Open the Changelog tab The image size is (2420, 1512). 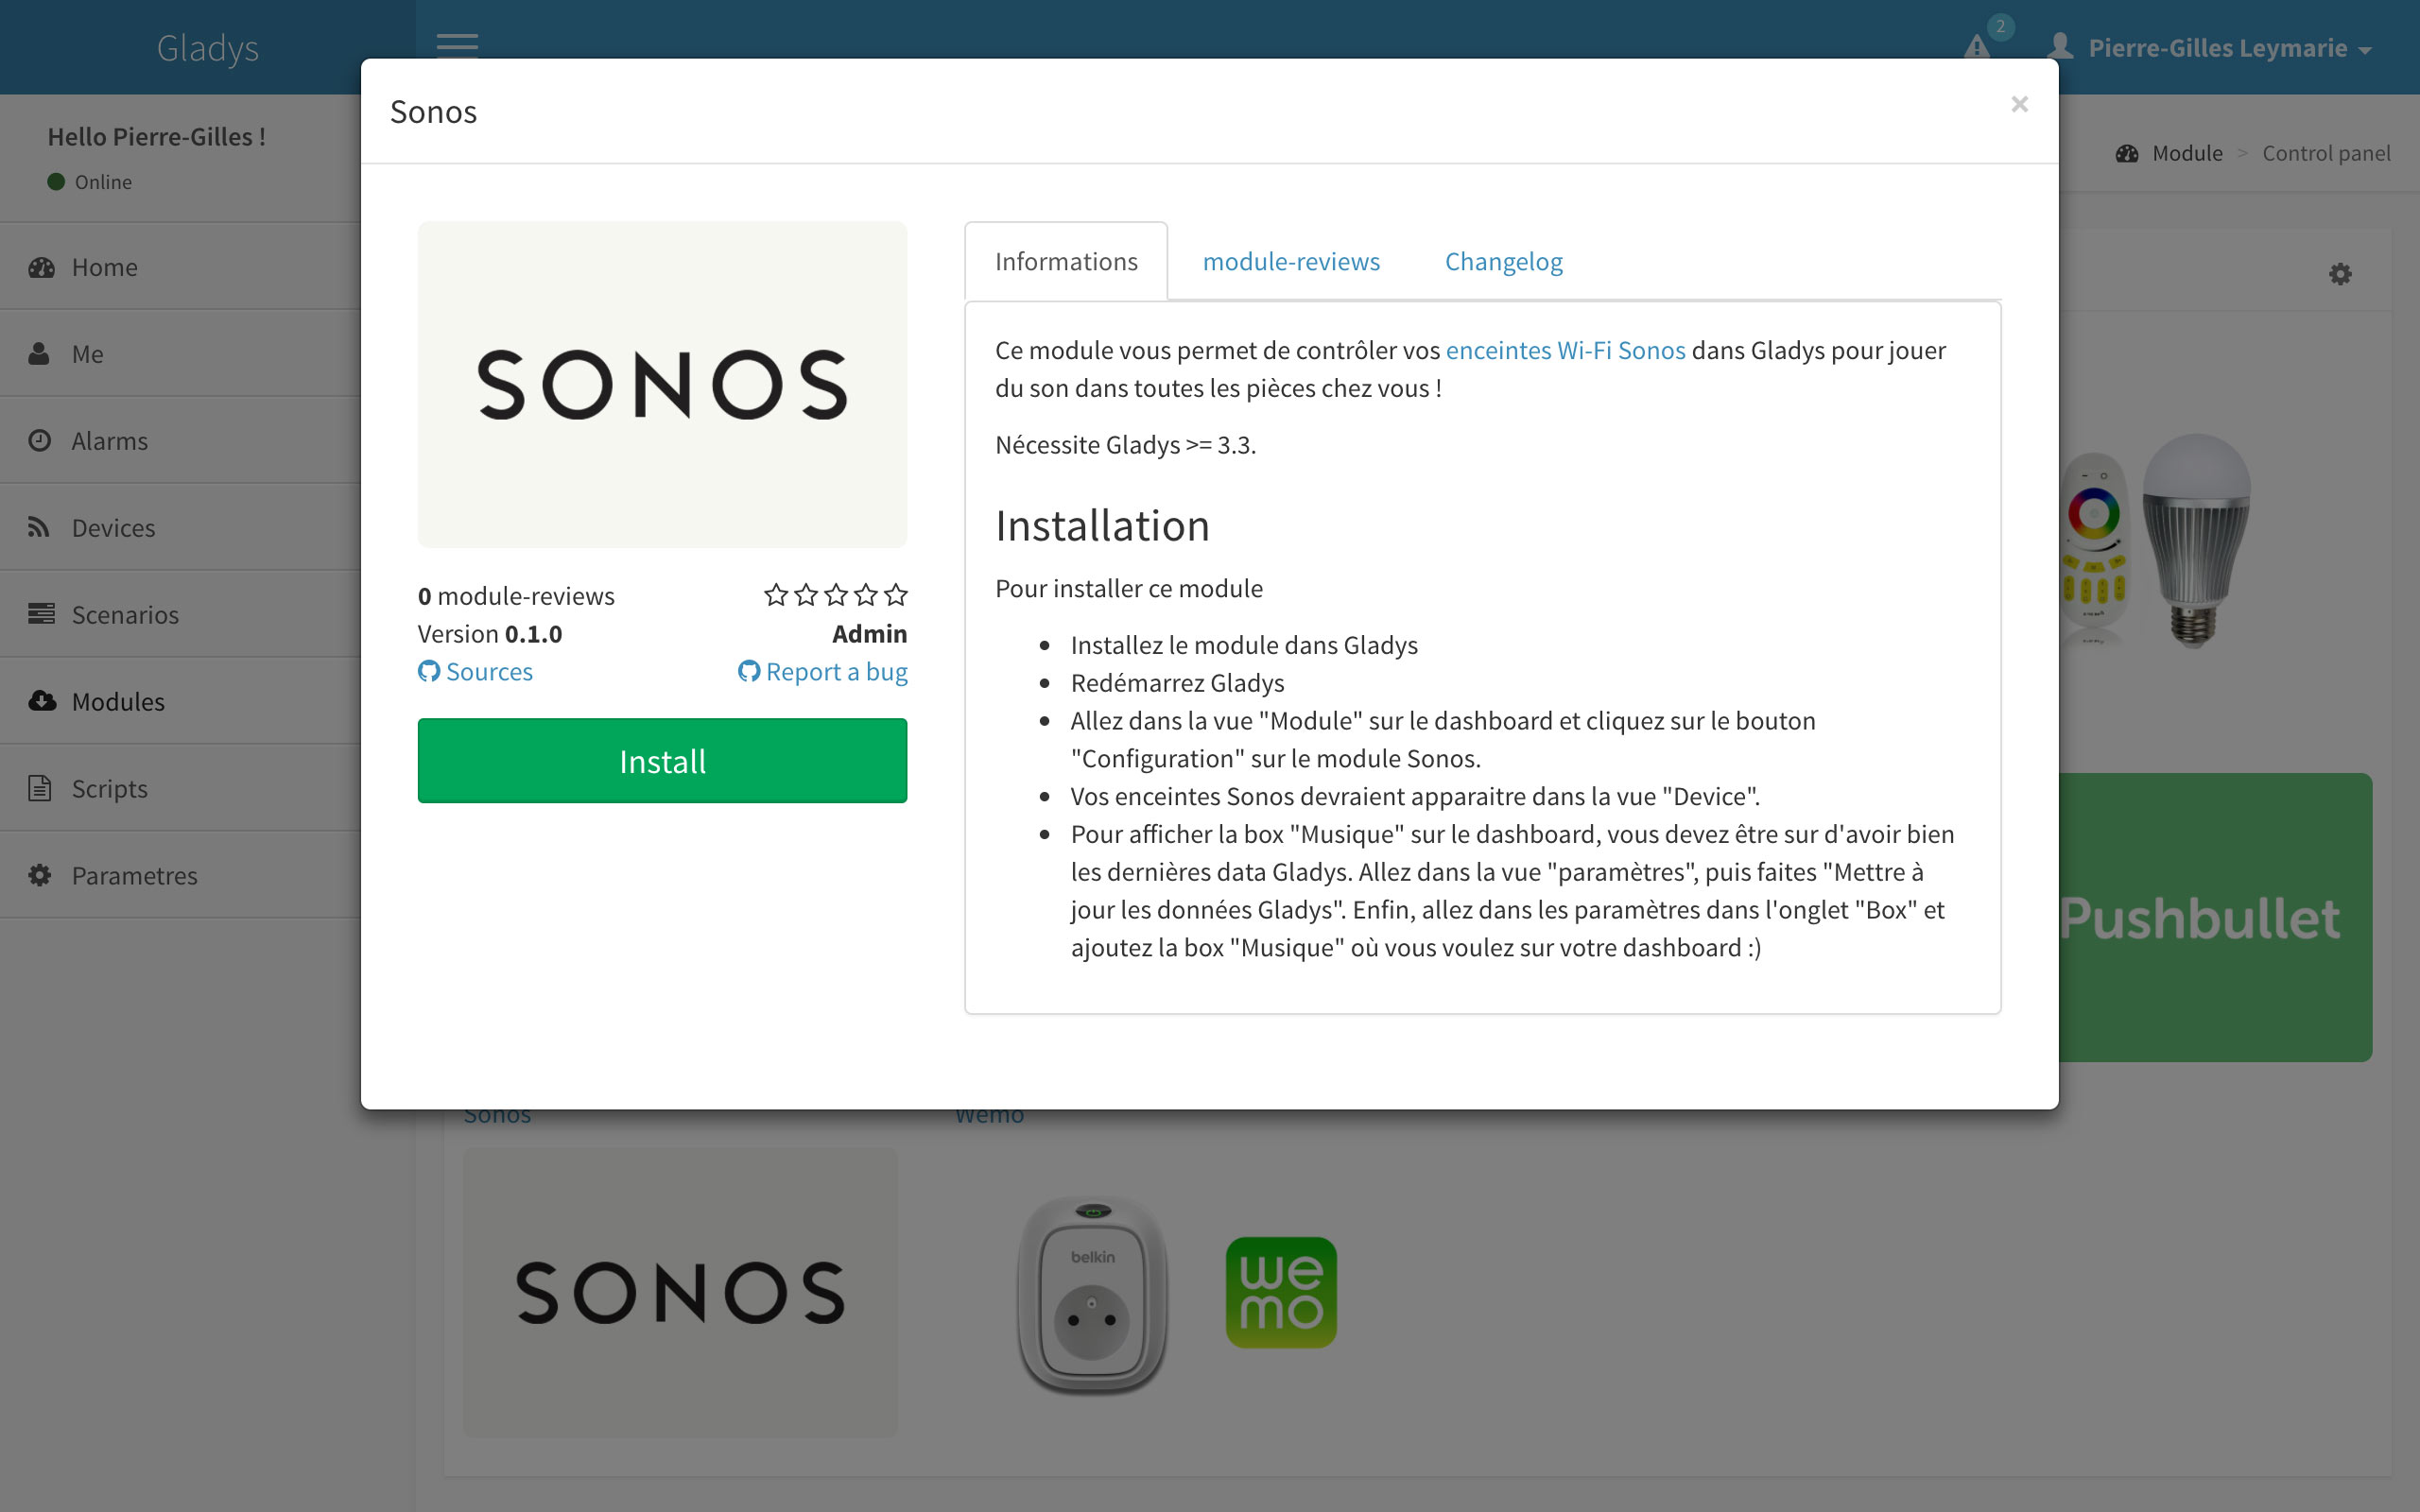tap(1504, 261)
